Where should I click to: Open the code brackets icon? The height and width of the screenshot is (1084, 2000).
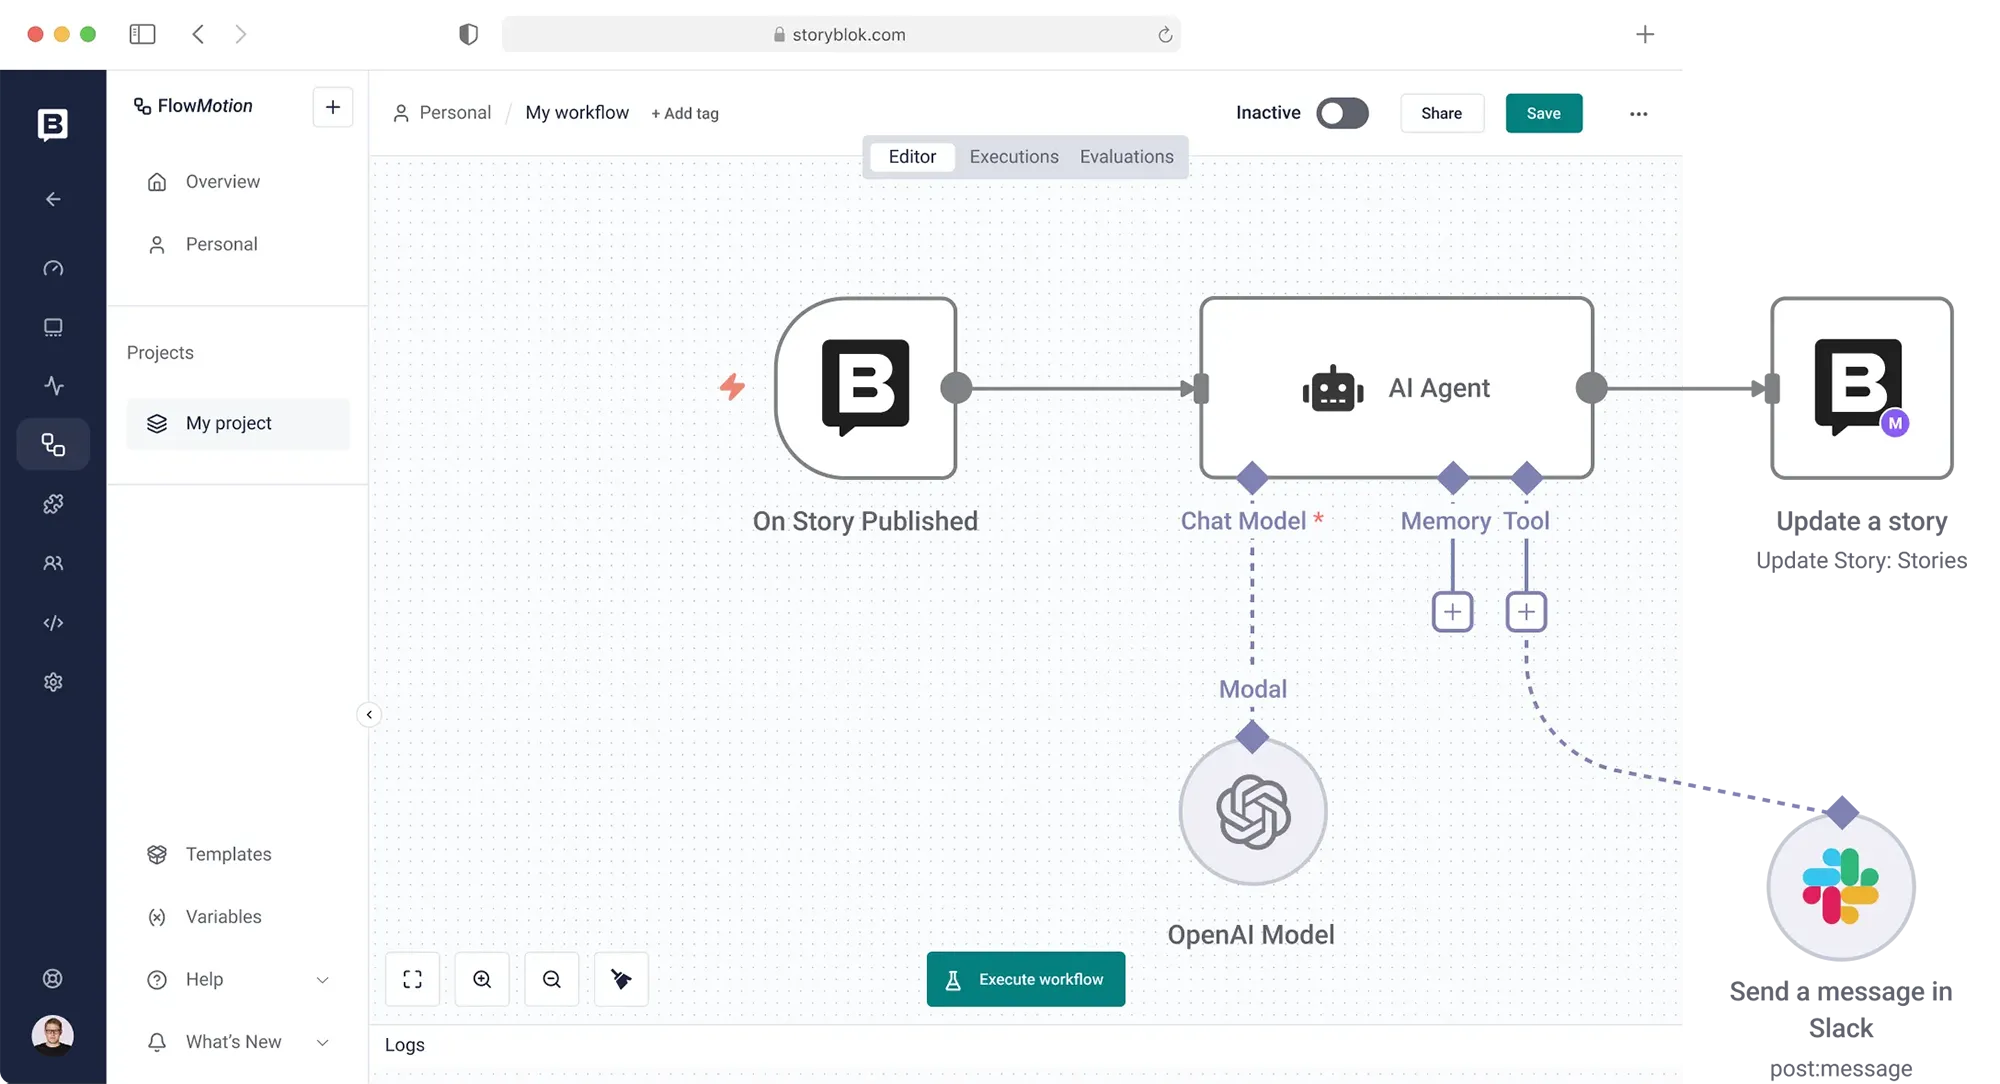point(53,623)
